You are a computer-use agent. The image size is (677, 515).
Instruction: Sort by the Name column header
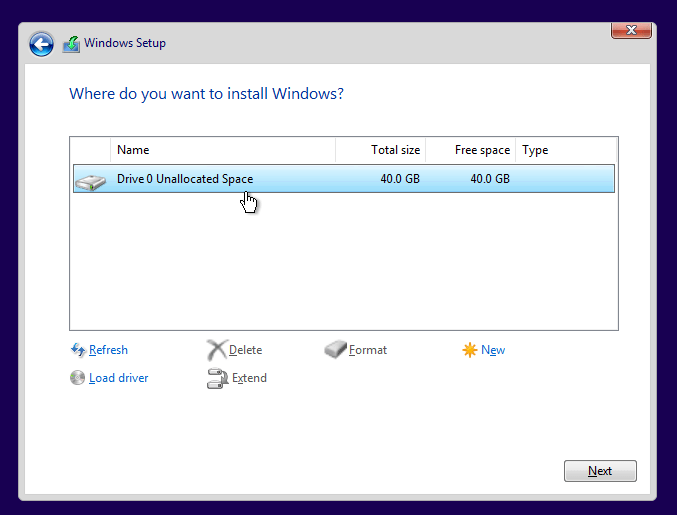click(x=223, y=150)
